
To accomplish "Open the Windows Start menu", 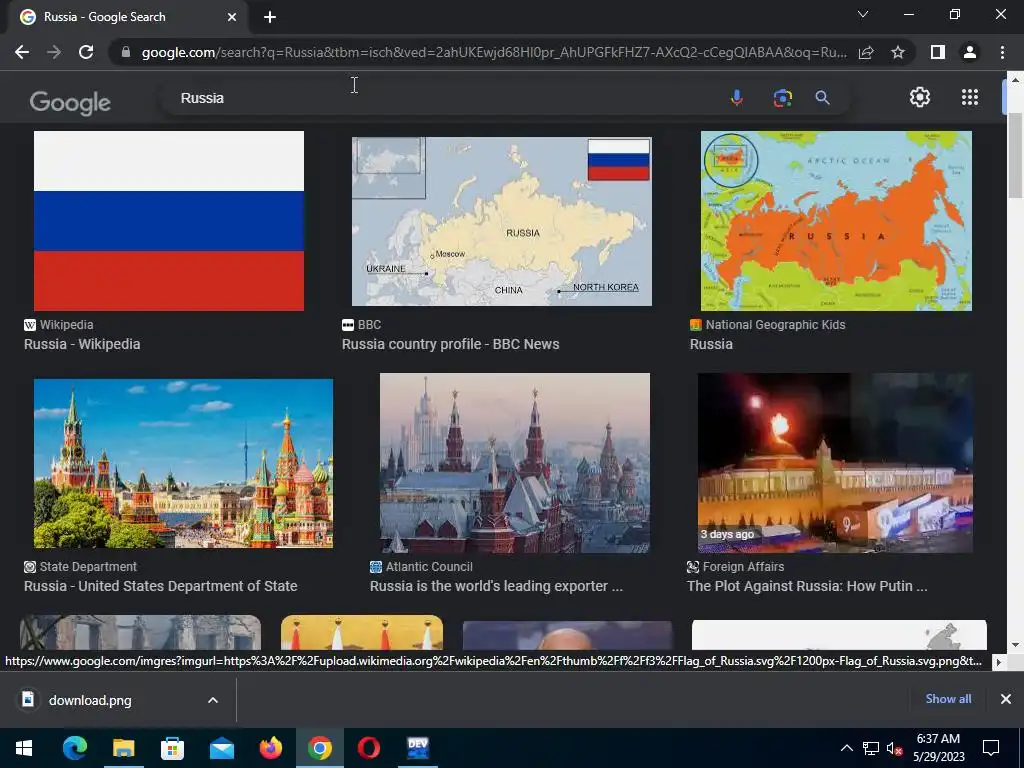I will [24, 748].
